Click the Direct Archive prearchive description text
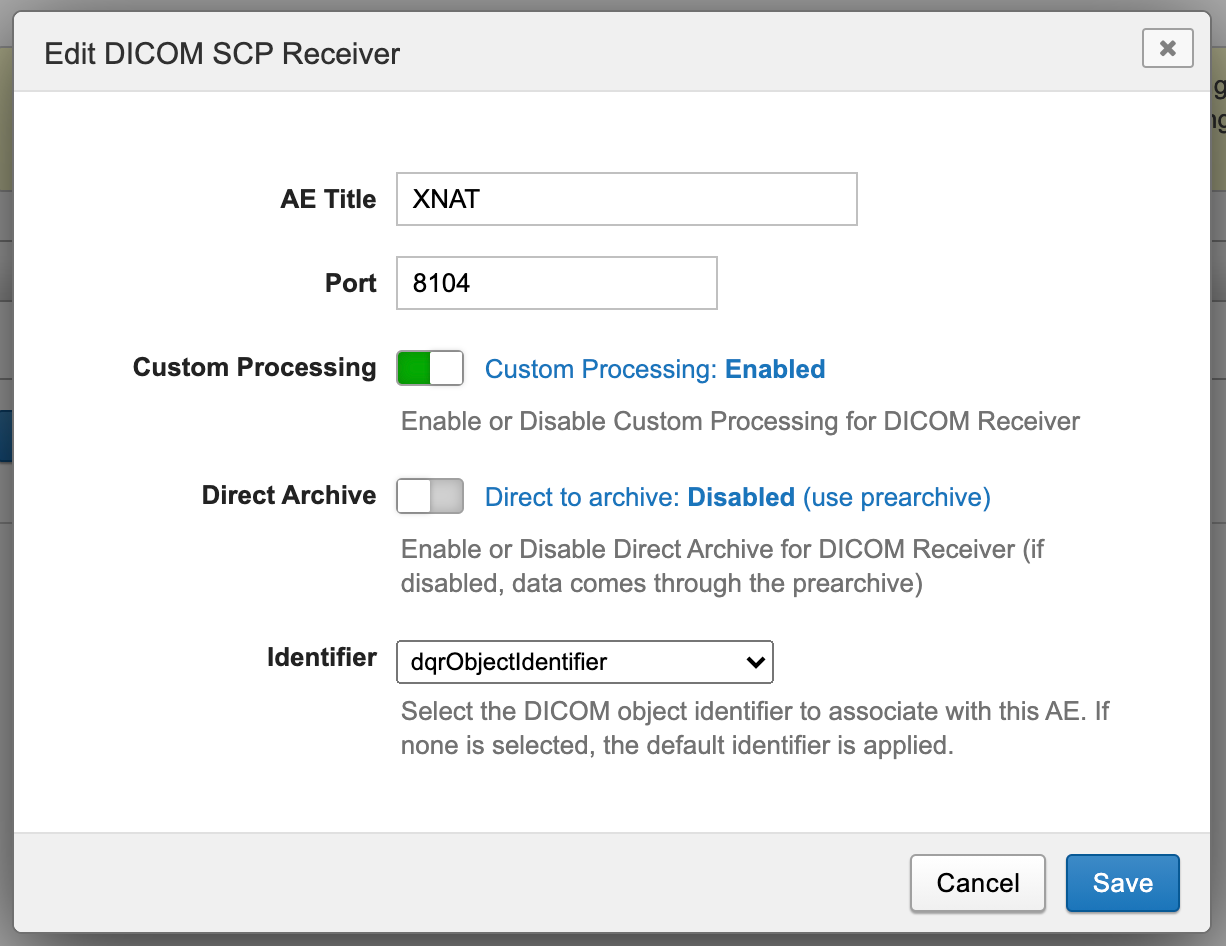 coord(722,566)
